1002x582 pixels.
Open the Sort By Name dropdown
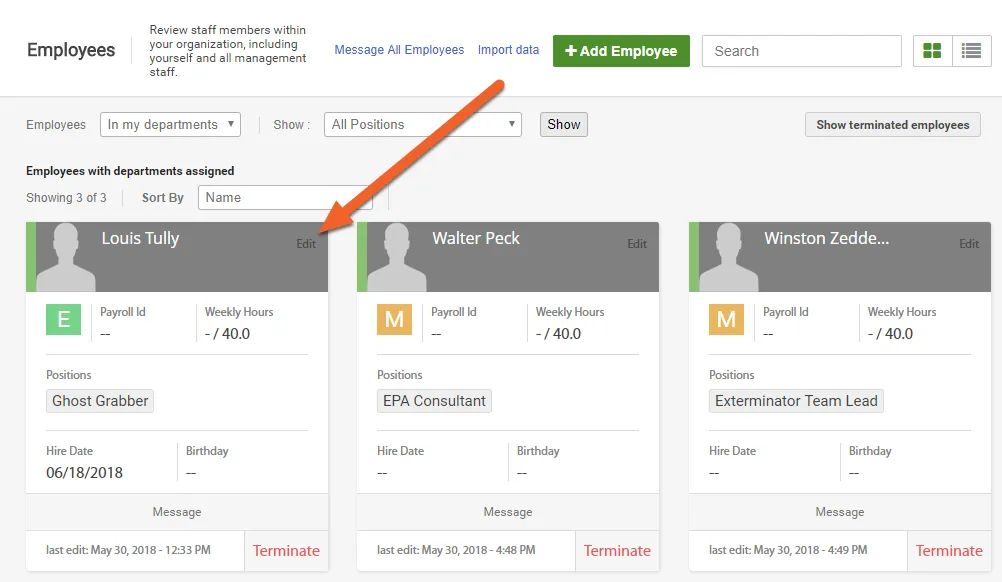pyautogui.click(x=285, y=197)
